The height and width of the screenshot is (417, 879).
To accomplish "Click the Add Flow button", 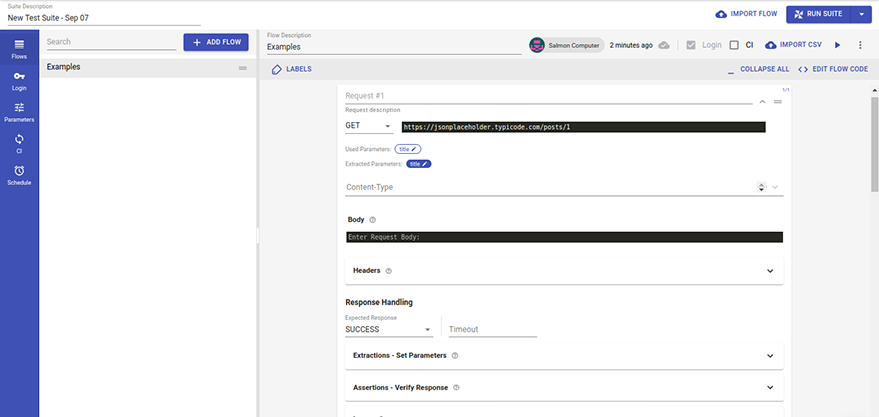I will pos(216,42).
